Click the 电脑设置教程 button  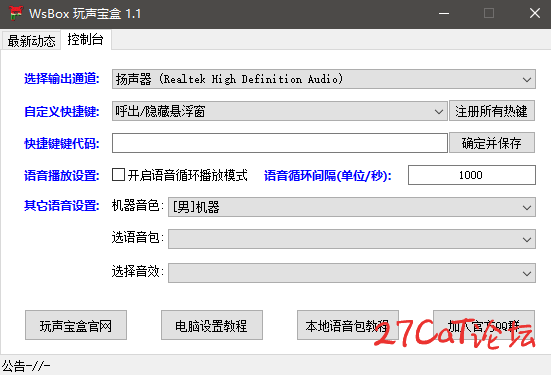point(212,325)
